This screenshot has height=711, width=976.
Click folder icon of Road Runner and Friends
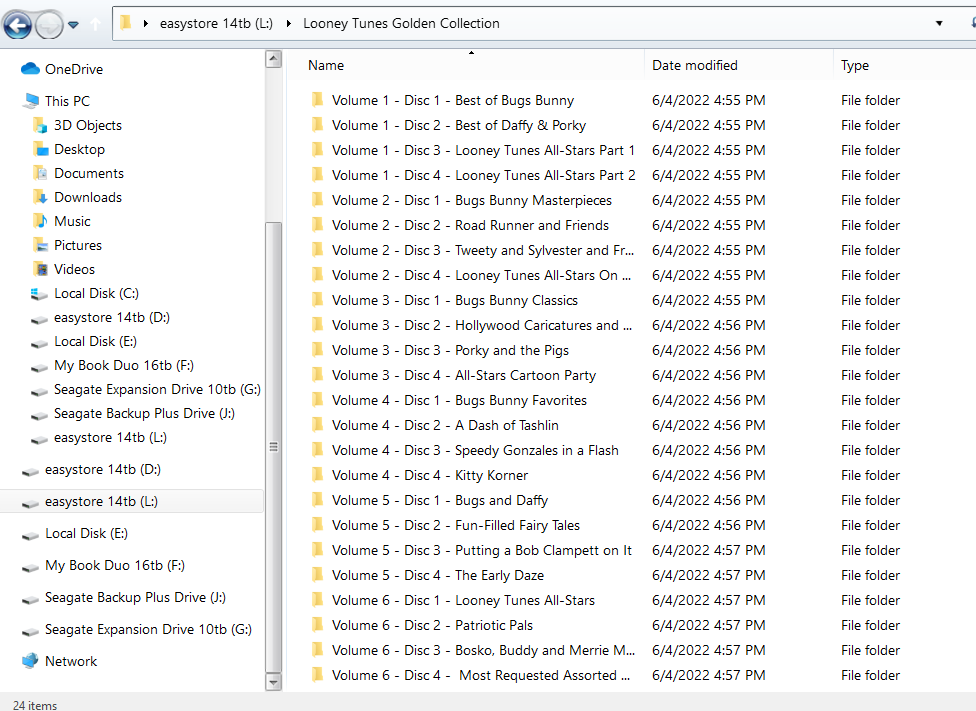coord(317,224)
